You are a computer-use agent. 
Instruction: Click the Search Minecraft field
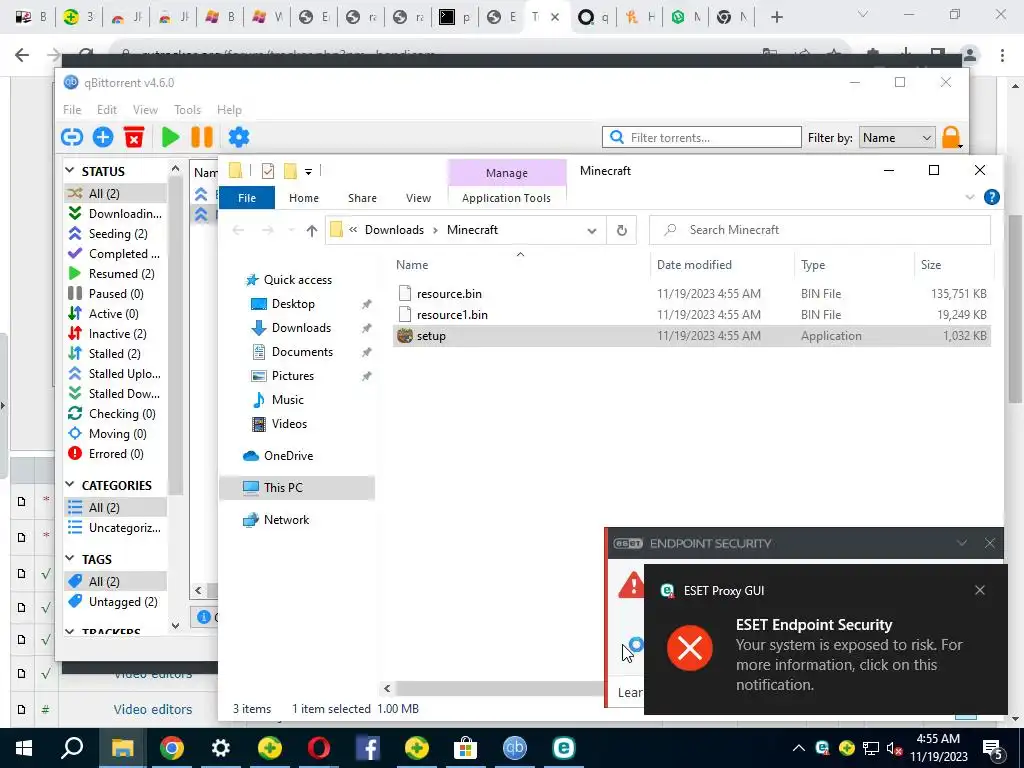coord(820,230)
